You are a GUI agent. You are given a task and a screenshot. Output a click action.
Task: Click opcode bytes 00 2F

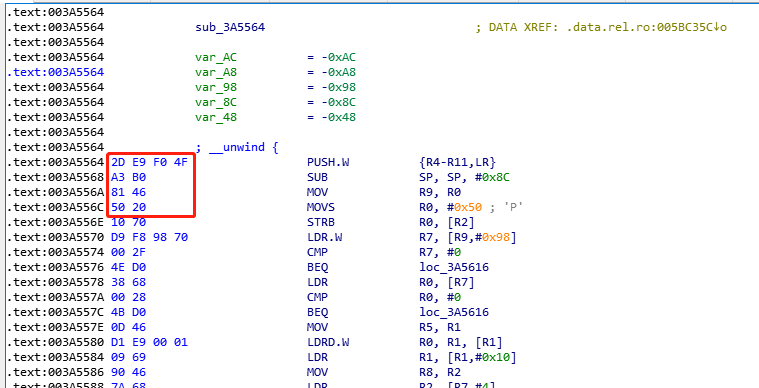tap(128, 253)
